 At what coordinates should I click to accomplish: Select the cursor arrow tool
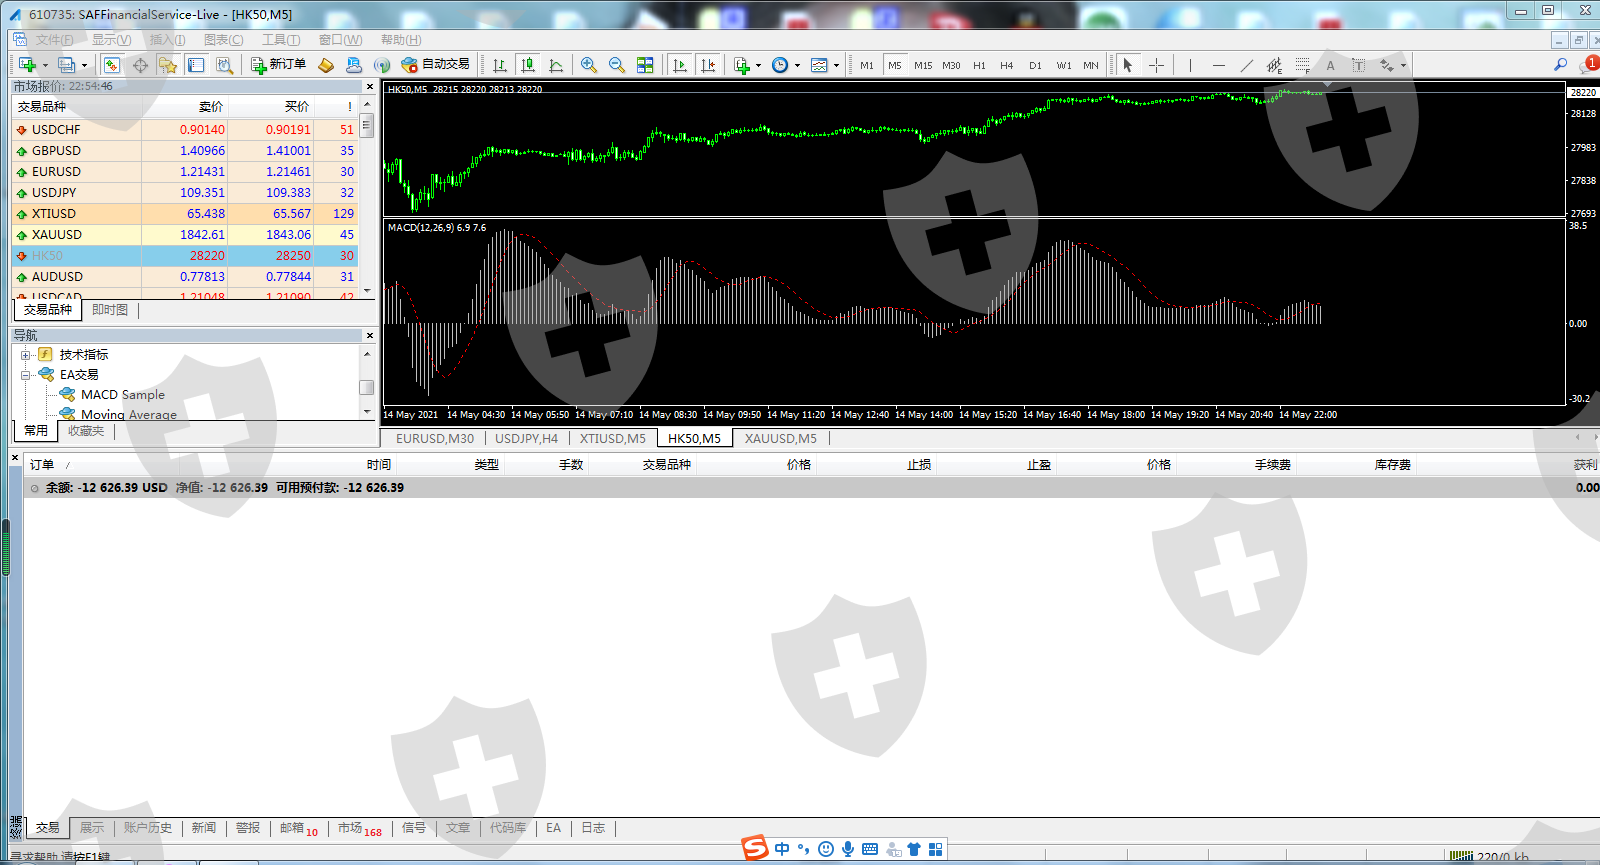pos(1128,65)
